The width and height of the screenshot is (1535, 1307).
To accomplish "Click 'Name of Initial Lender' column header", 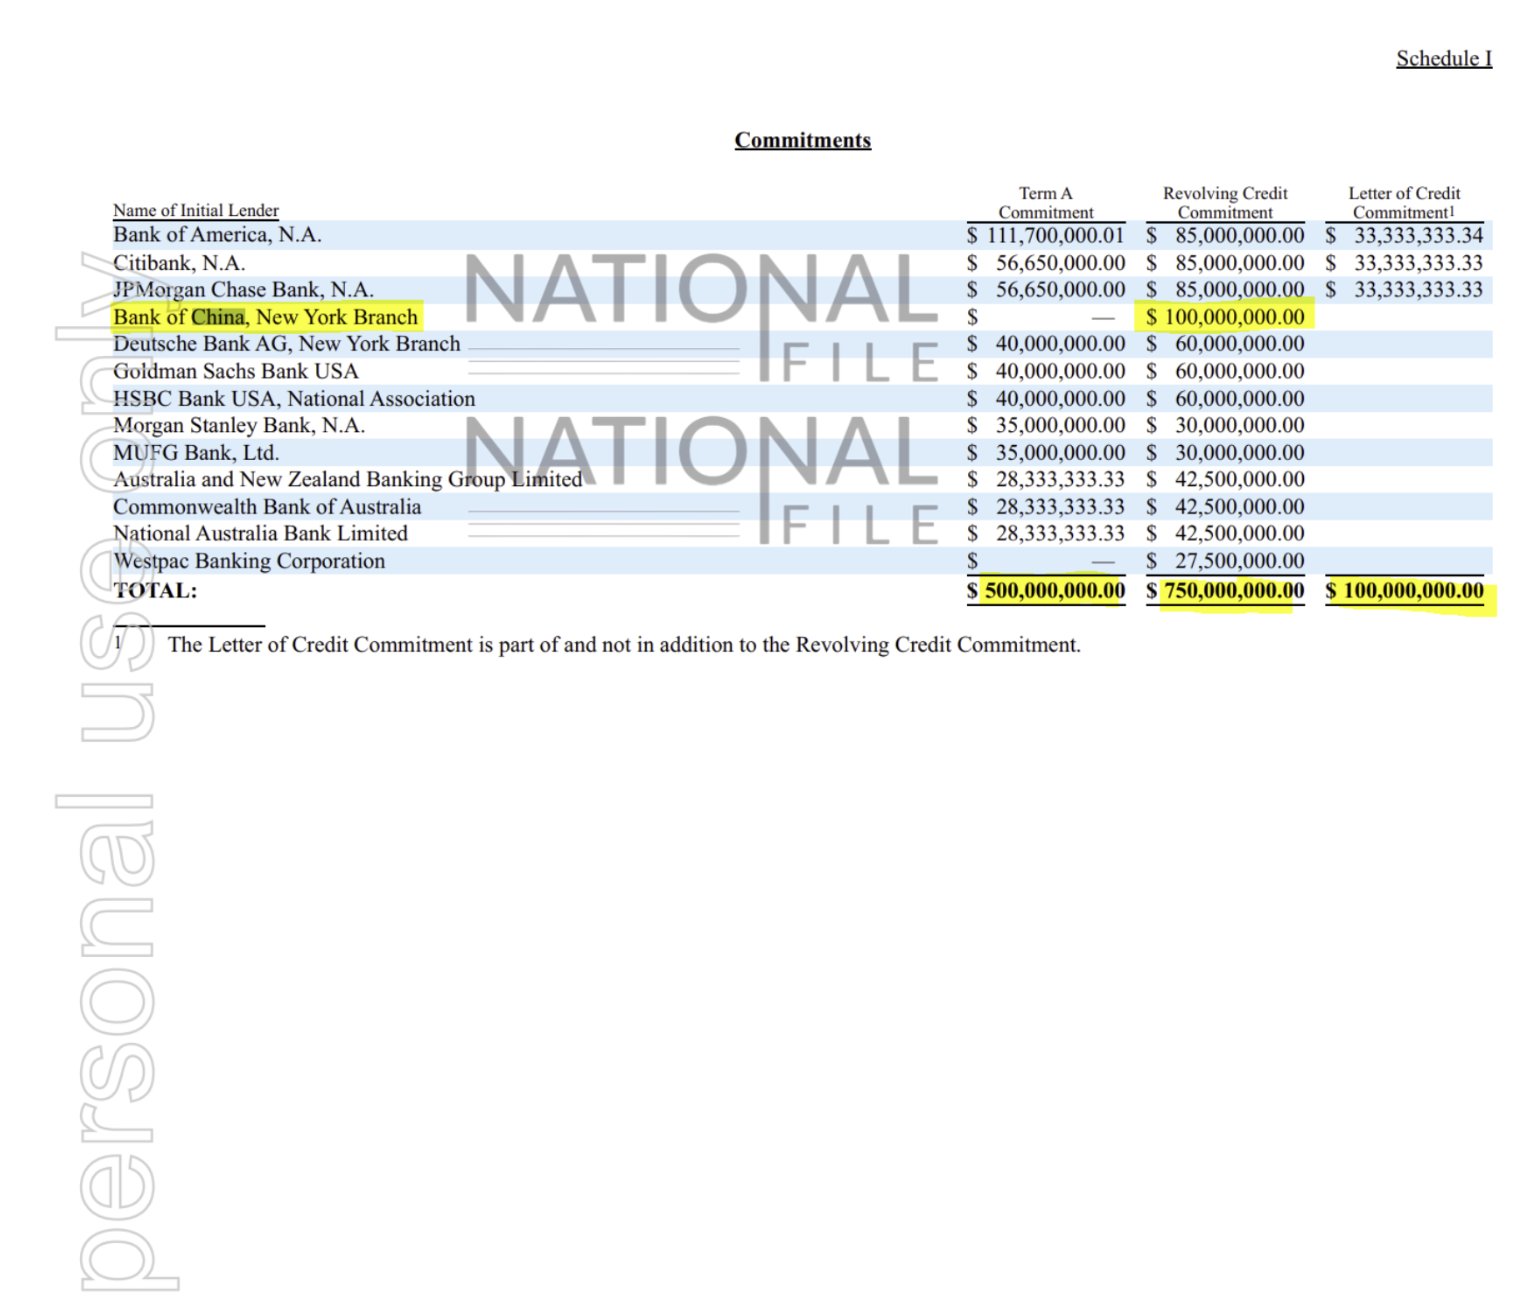I will (x=196, y=210).
